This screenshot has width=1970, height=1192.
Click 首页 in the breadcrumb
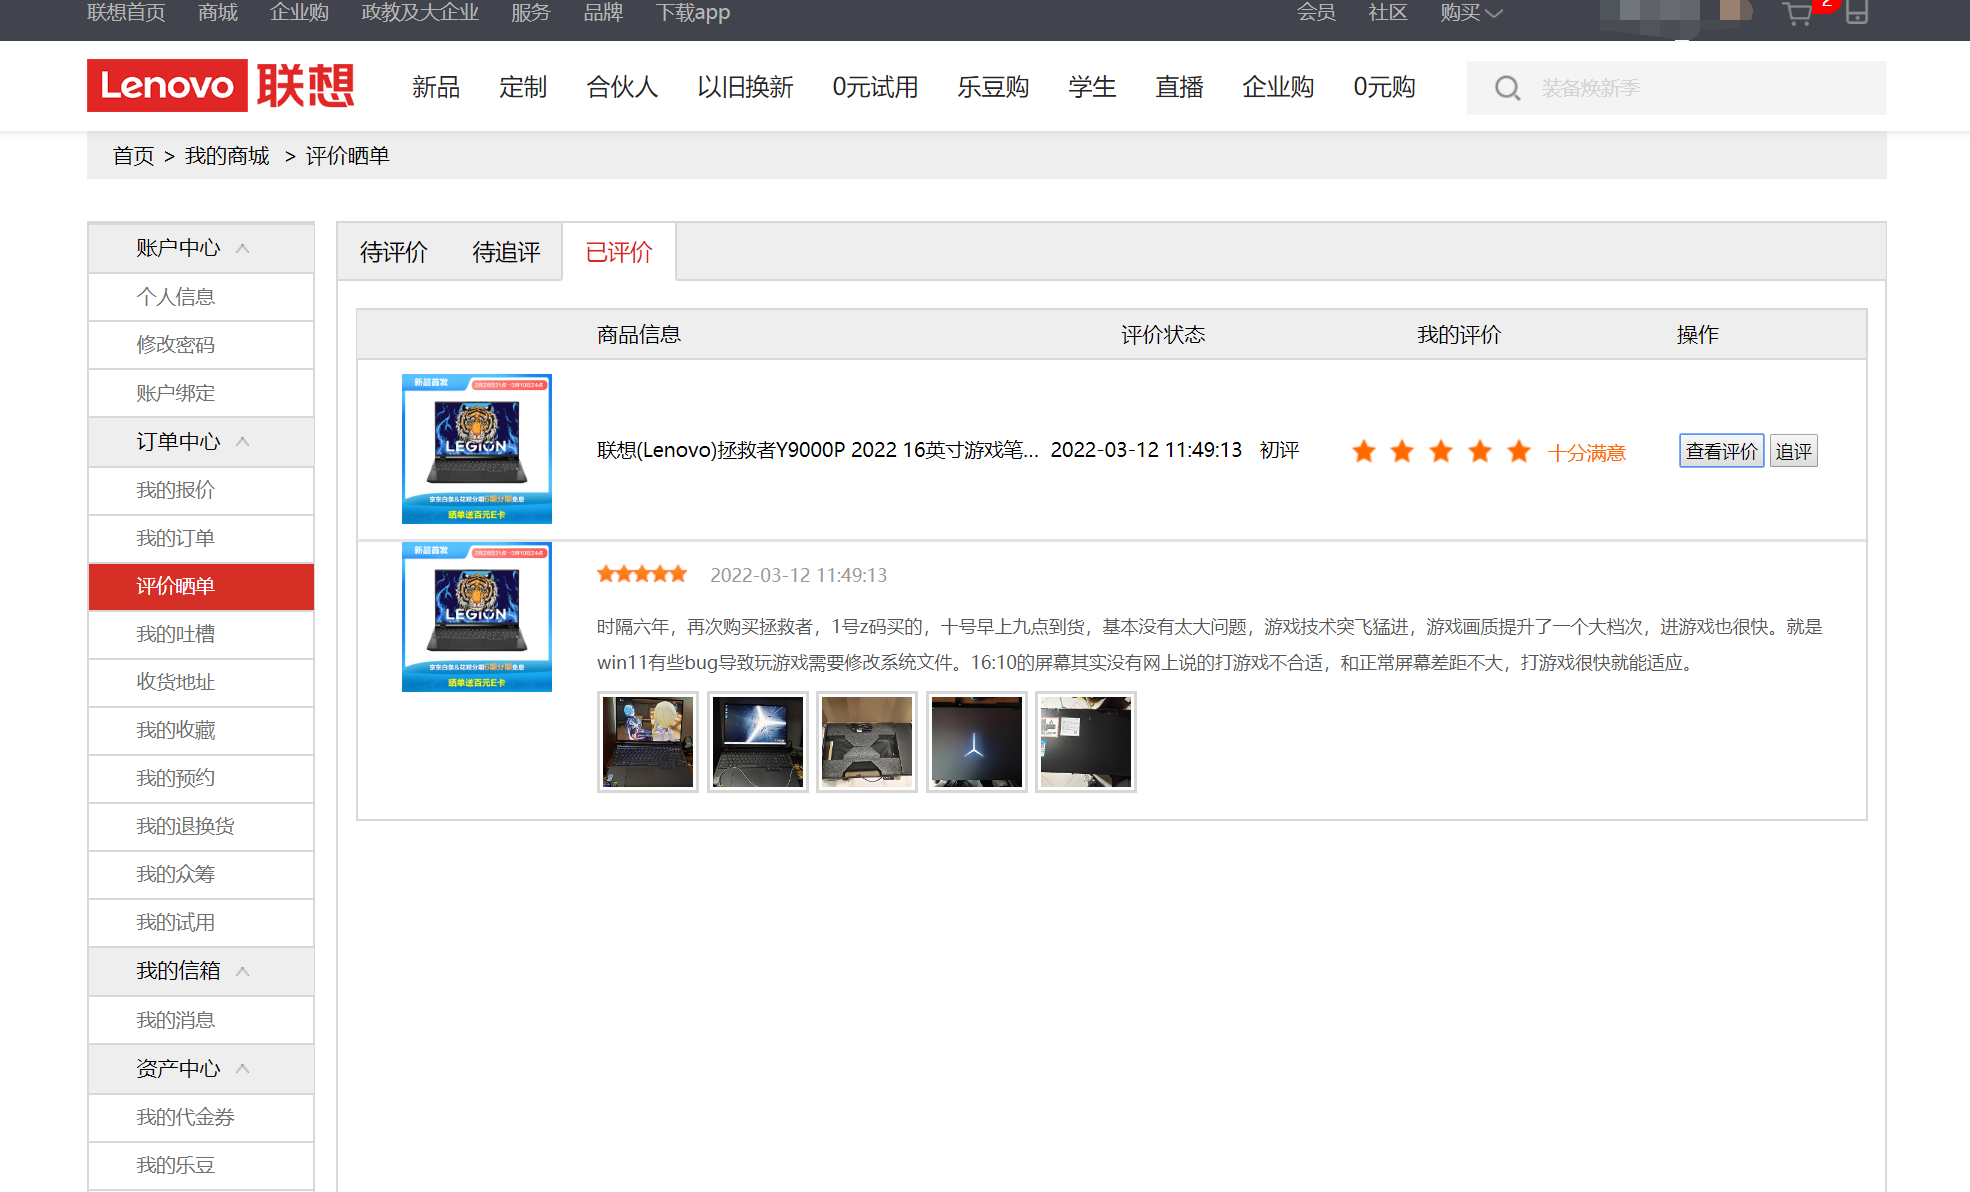click(x=133, y=156)
